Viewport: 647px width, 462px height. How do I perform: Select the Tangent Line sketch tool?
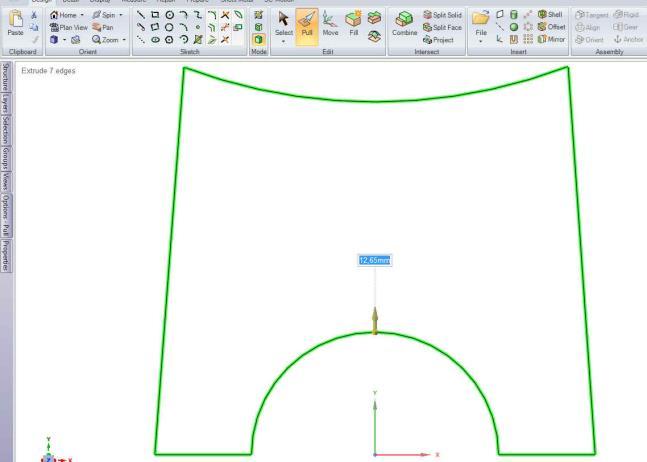pos(141,28)
